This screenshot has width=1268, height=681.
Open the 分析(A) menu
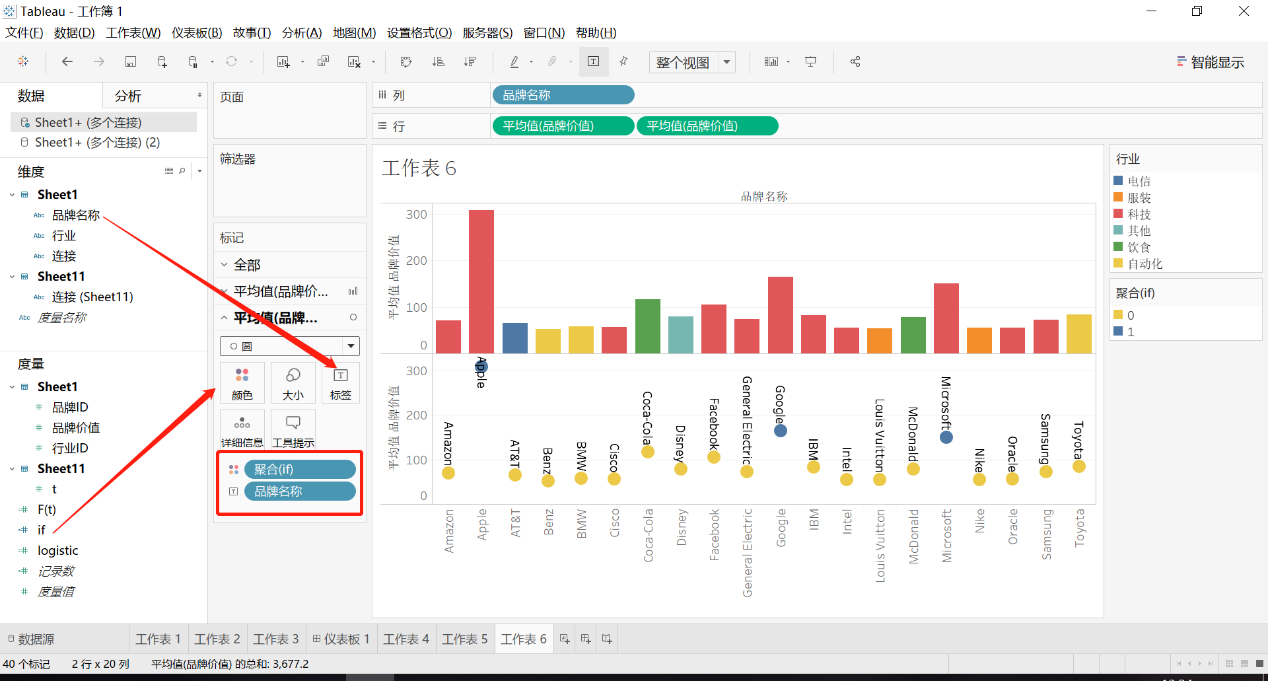pyautogui.click(x=302, y=33)
